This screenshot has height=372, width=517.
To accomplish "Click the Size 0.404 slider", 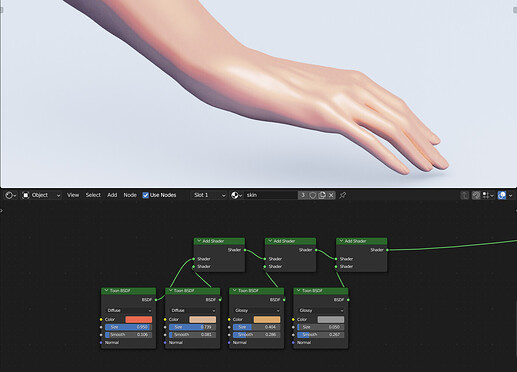I will coord(257,327).
